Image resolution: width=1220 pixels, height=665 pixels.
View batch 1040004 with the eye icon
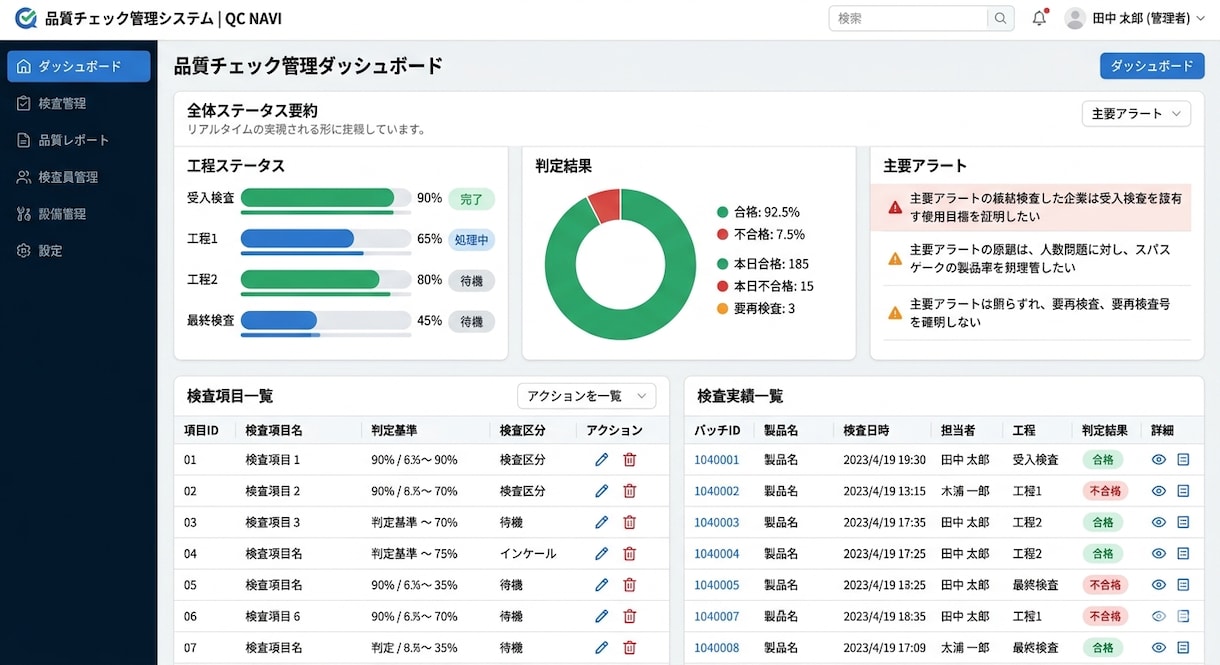pos(1159,553)
